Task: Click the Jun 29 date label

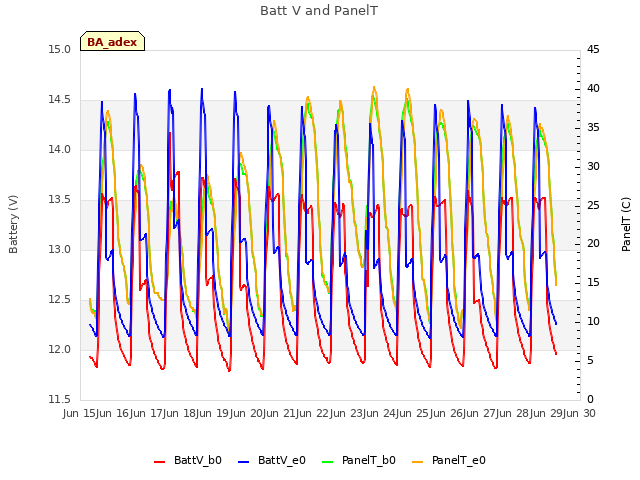Action: click(x=547, y=413)
